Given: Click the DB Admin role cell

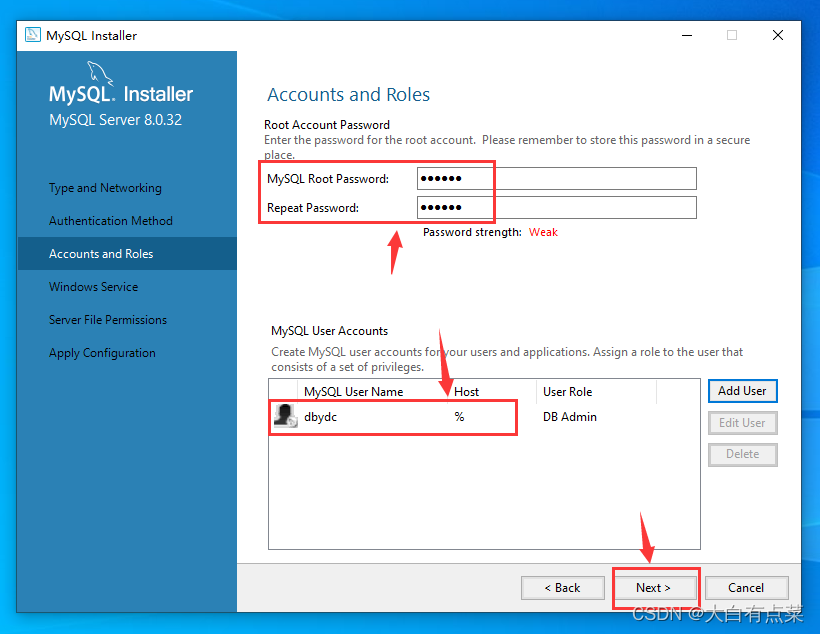Looking at the screenshot, I should pyautogui.click(x=570, y=417).
